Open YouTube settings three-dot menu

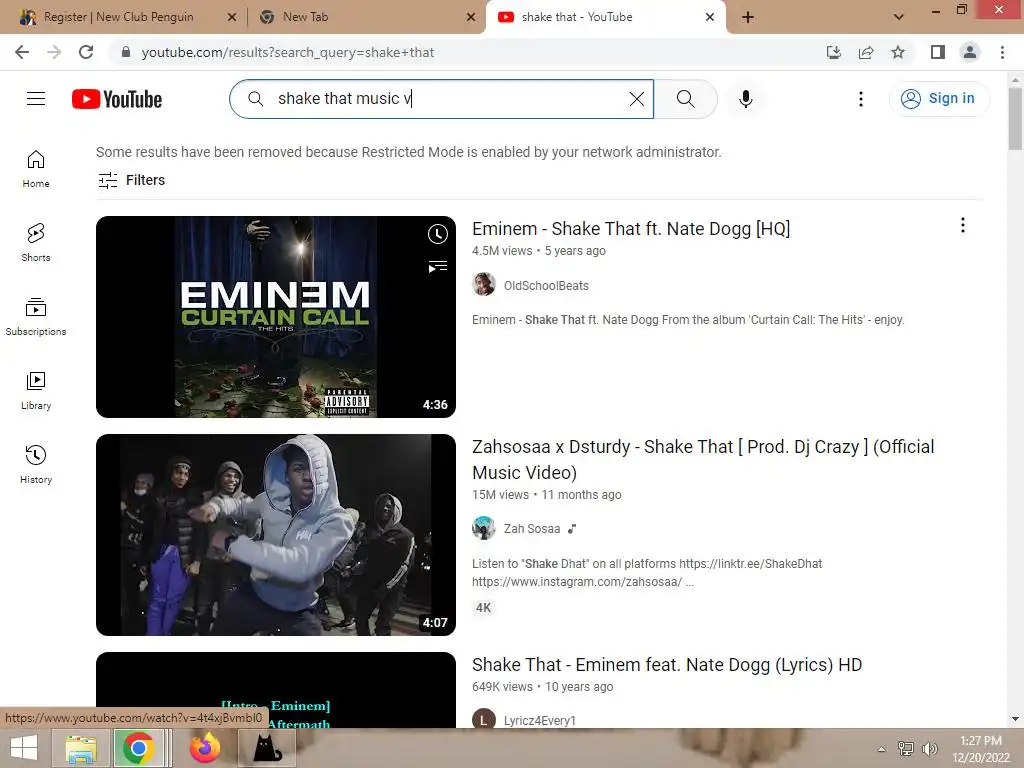pos(861,99)
